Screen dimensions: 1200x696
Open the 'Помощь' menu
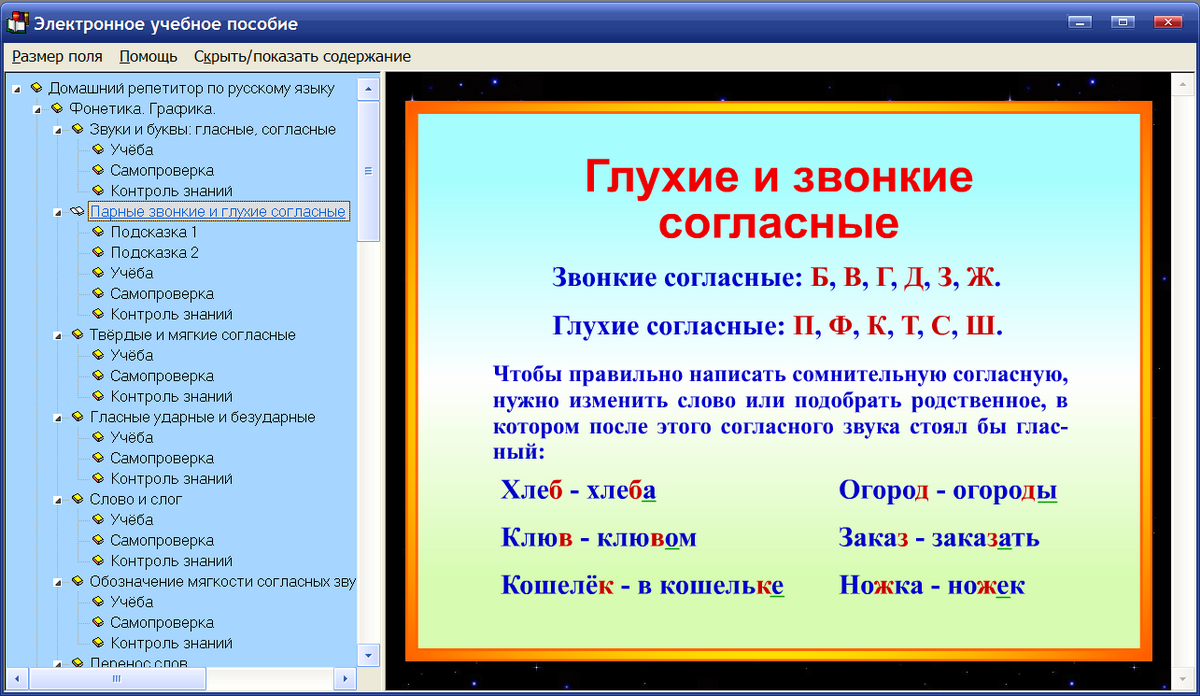point(147,57)
